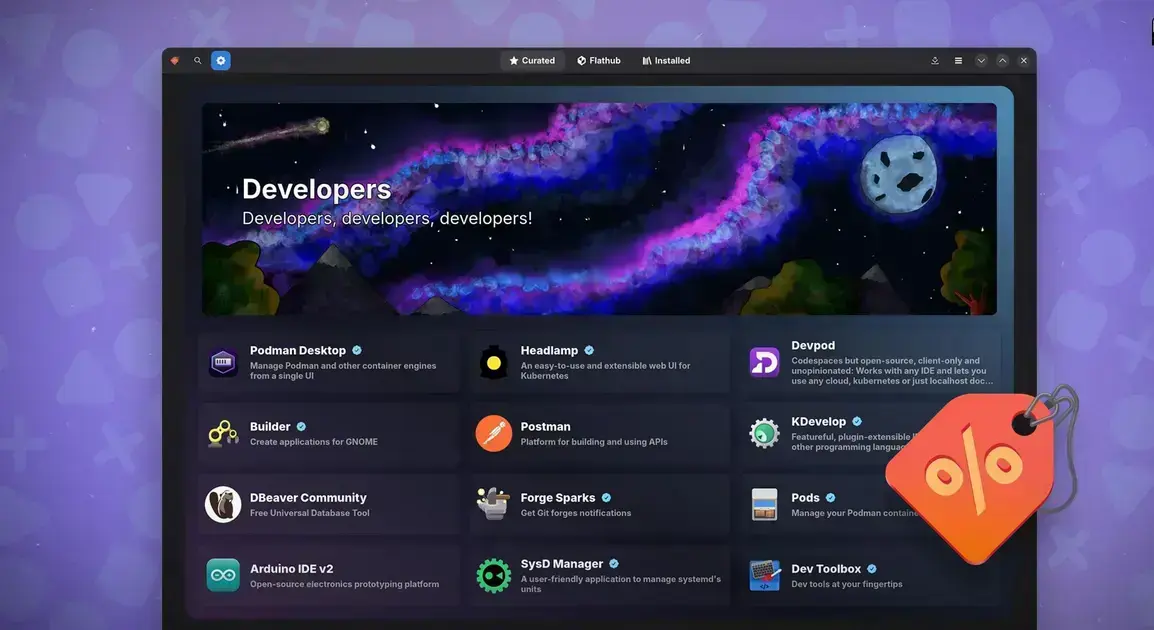The image size is (1154, 630).
Task: Click the Devpod purple app icon
Action: tap(764, 362)
